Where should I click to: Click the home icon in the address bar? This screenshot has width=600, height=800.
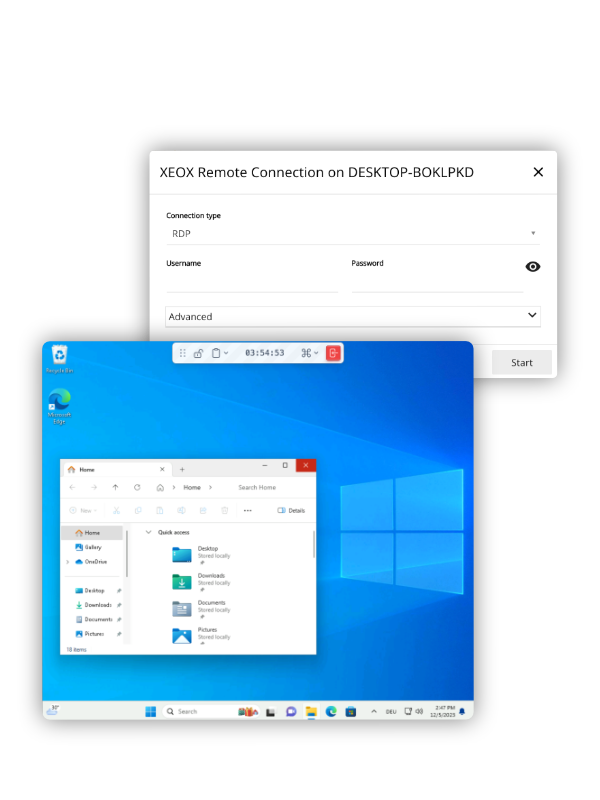160,488
